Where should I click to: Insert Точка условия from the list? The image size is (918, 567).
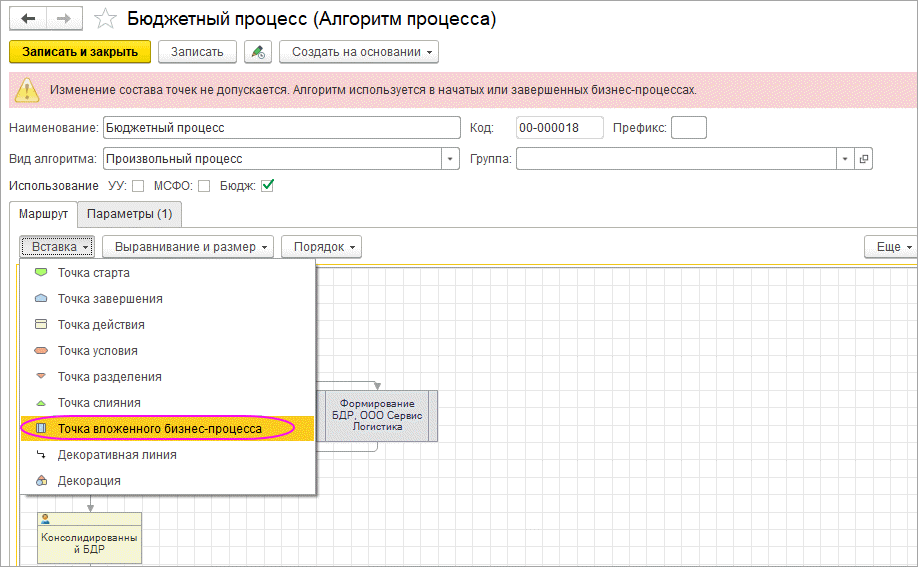tap(97, 351)
